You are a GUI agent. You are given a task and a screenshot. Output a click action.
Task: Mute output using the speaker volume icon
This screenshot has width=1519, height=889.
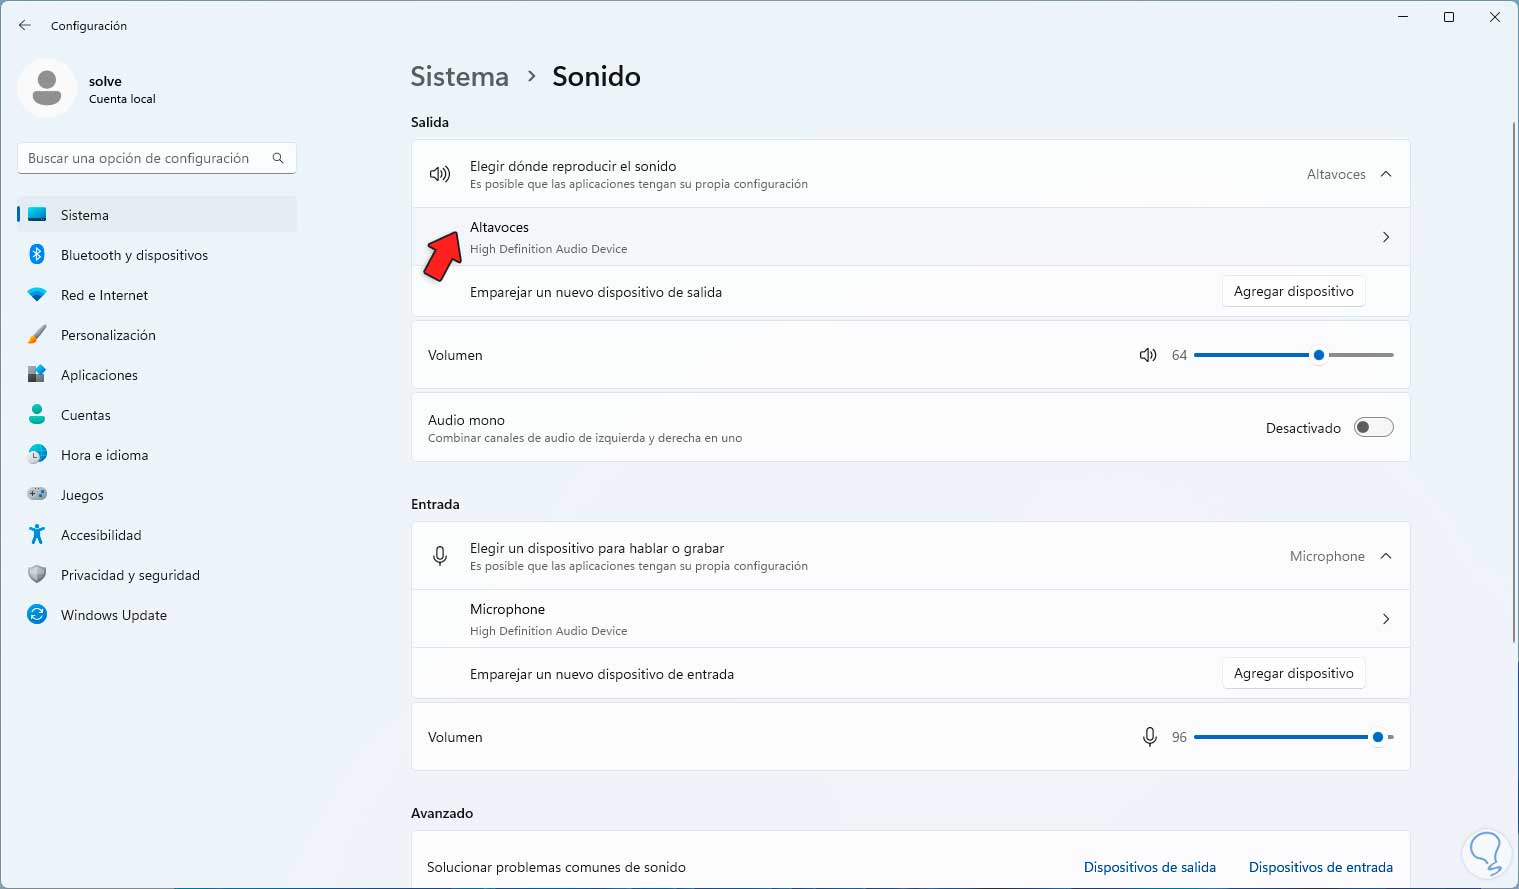click(1148, 355)
